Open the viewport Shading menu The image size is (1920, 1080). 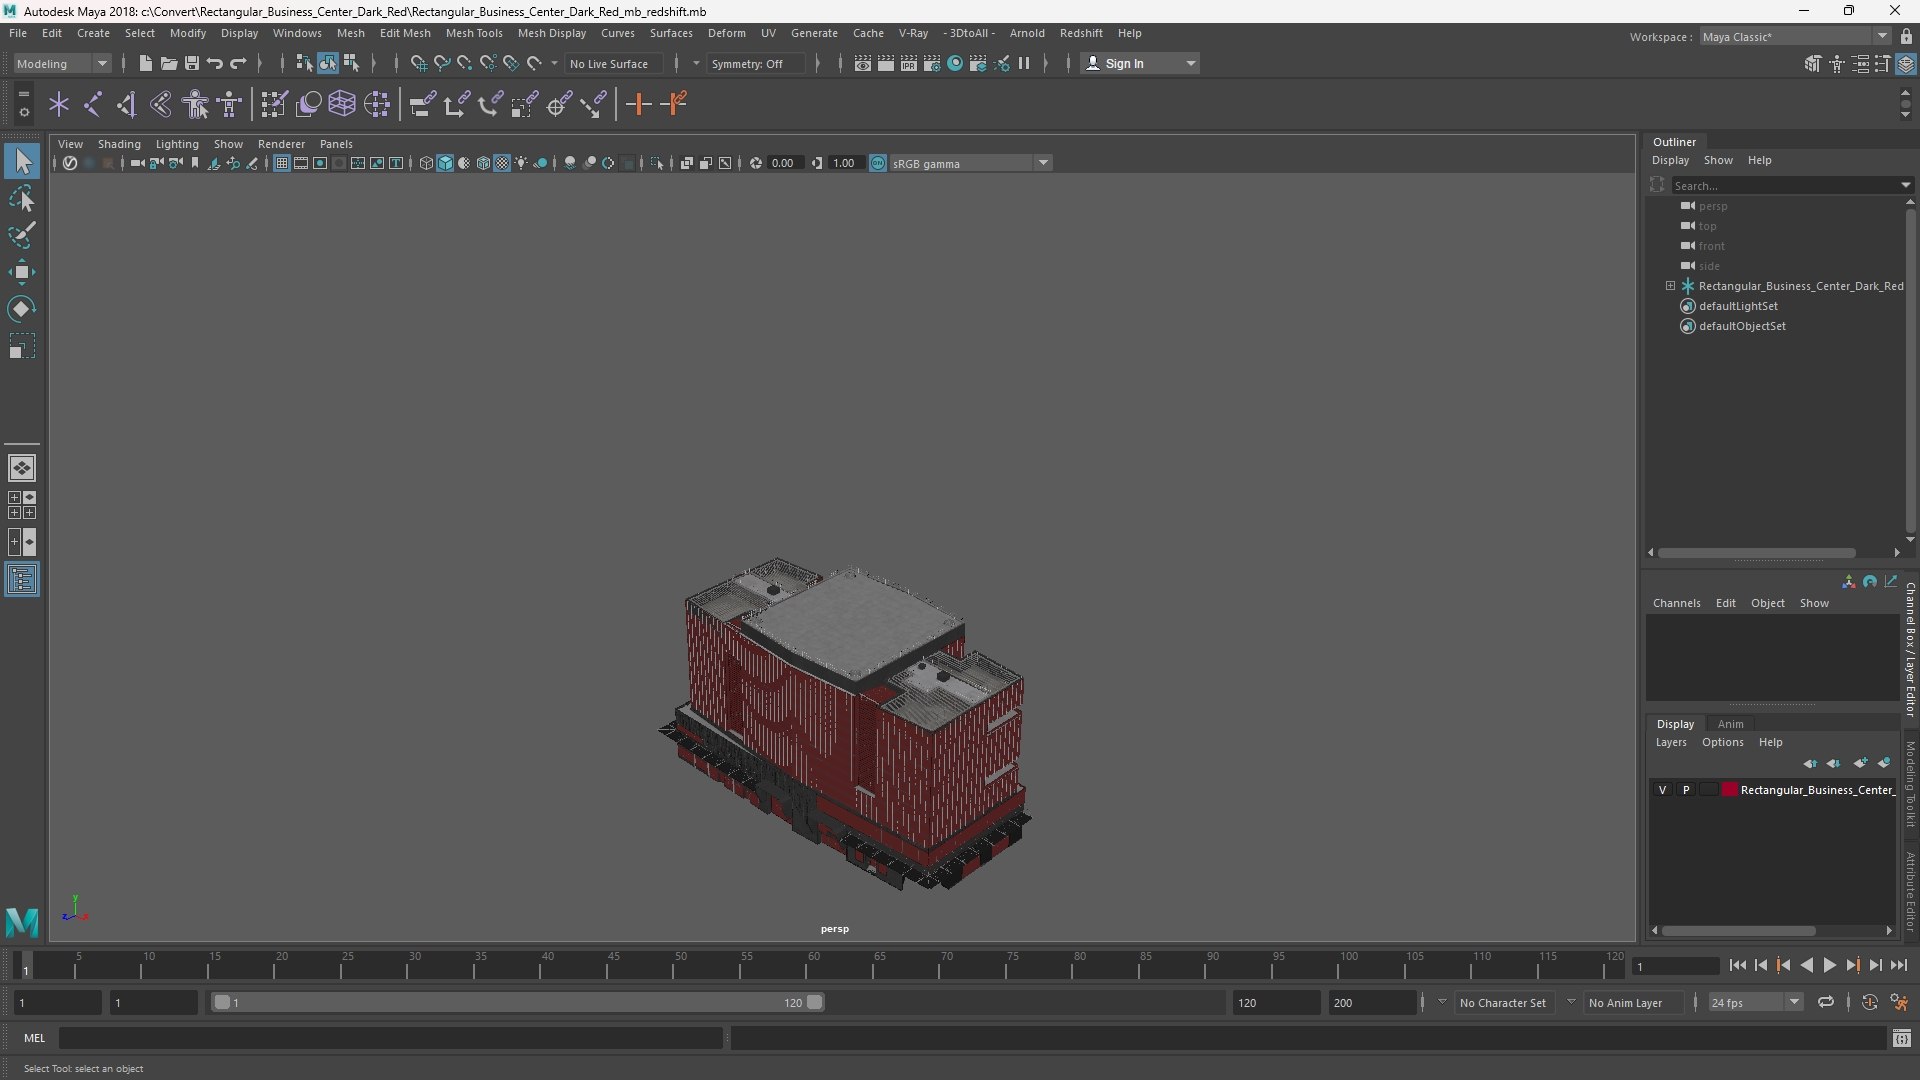point(119,144)
